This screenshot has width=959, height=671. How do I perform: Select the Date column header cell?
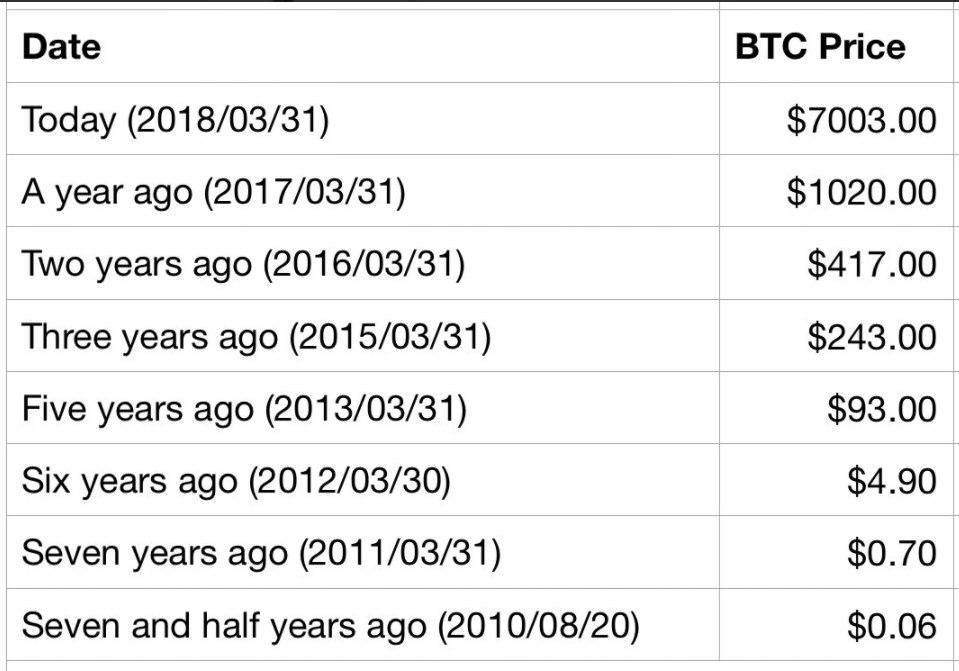(363, 46)
